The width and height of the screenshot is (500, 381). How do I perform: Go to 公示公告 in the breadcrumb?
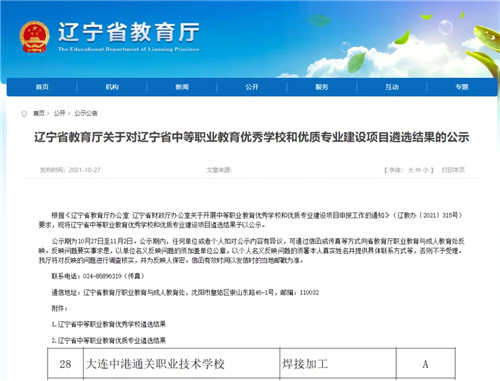tap(86, 113)
